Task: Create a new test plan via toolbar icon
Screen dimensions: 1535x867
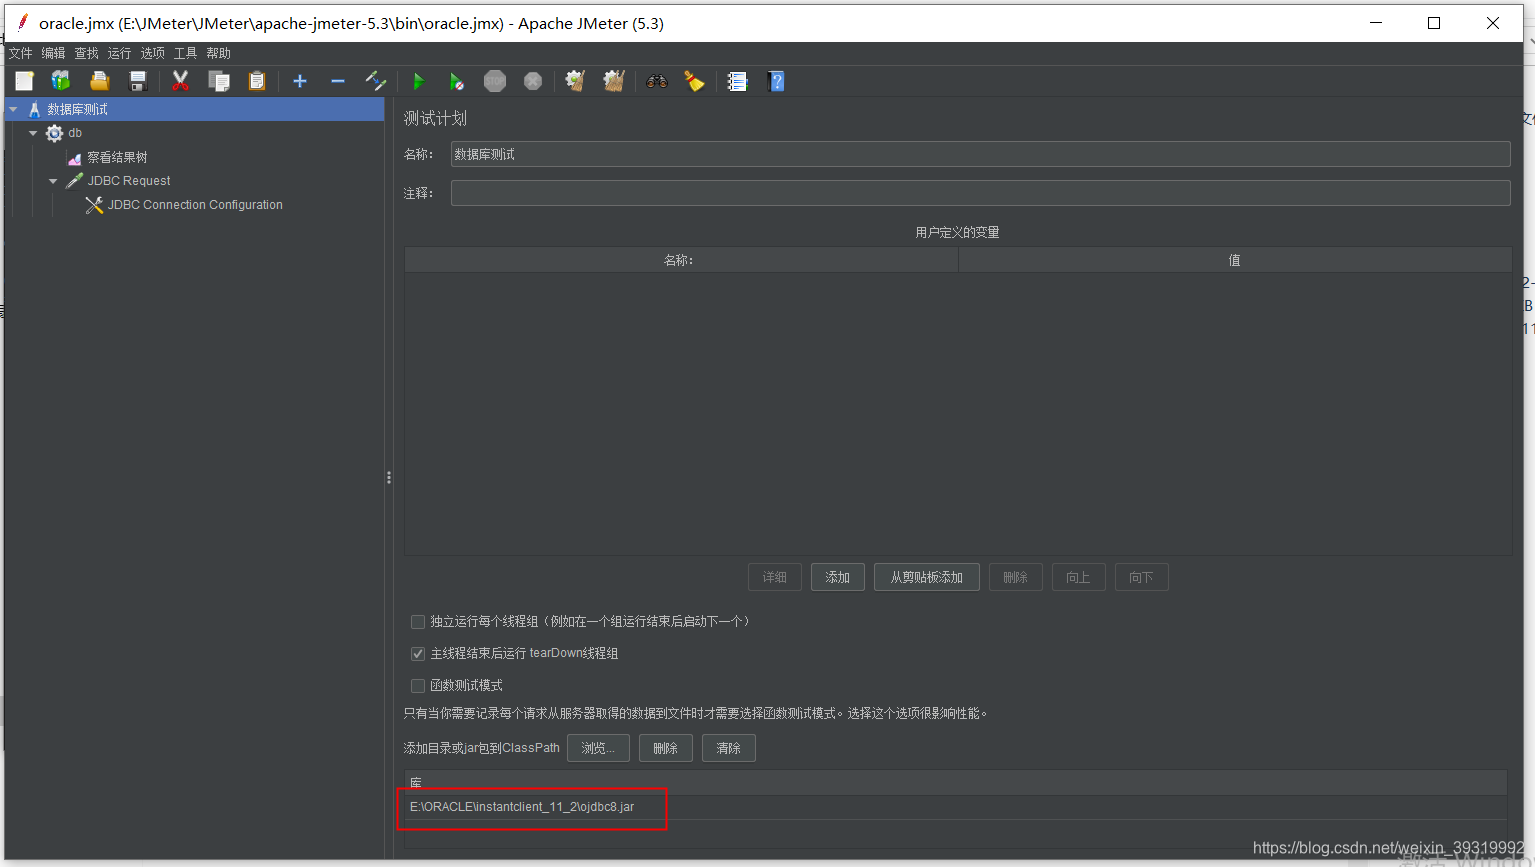Action: point(24,81)
